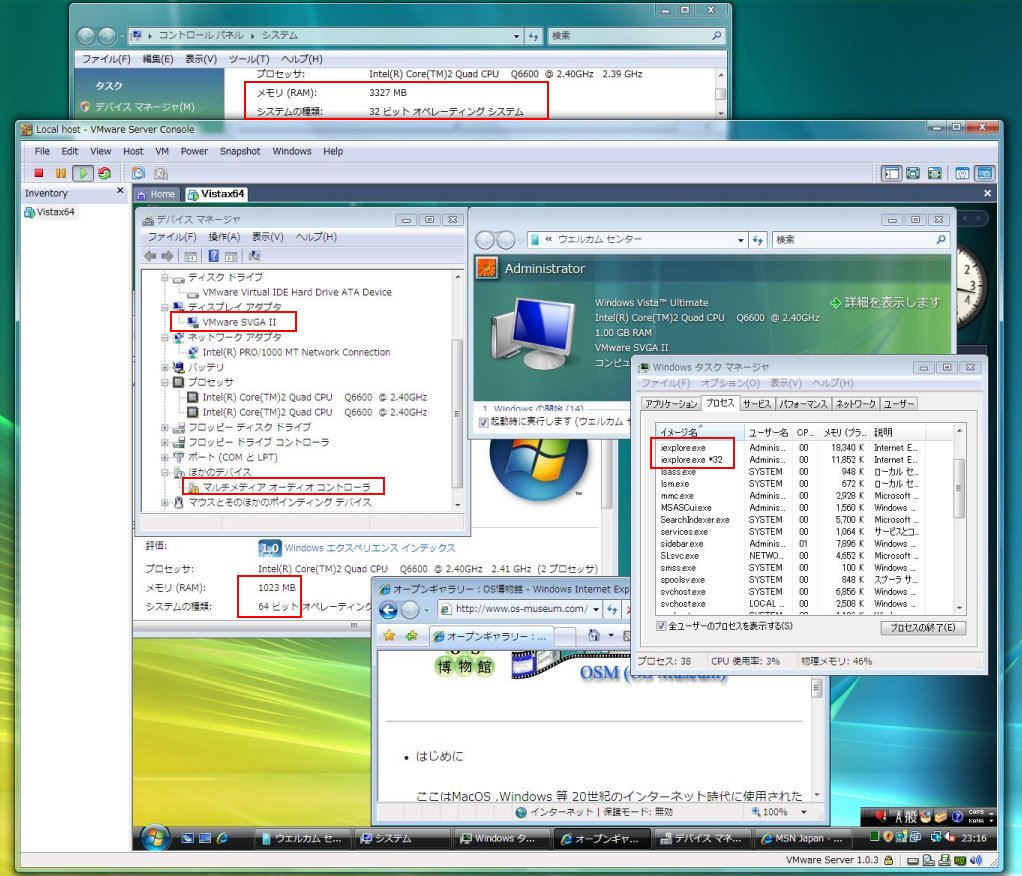Select the Vistax64 VM tab

tap(216, 194)
